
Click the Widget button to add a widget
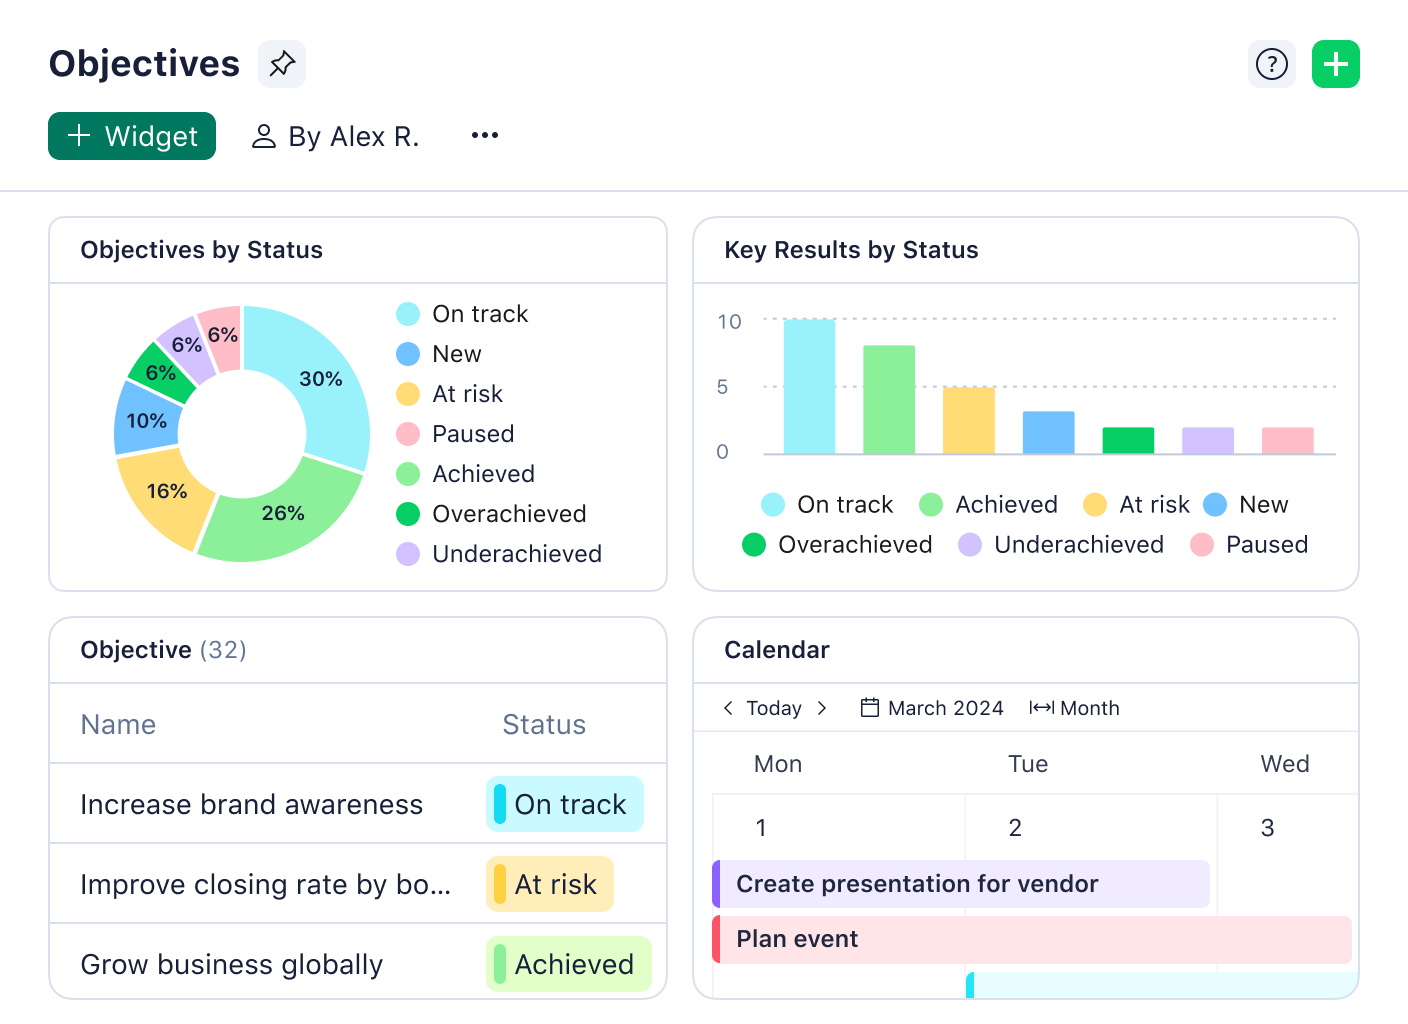[x=131, y=136]
